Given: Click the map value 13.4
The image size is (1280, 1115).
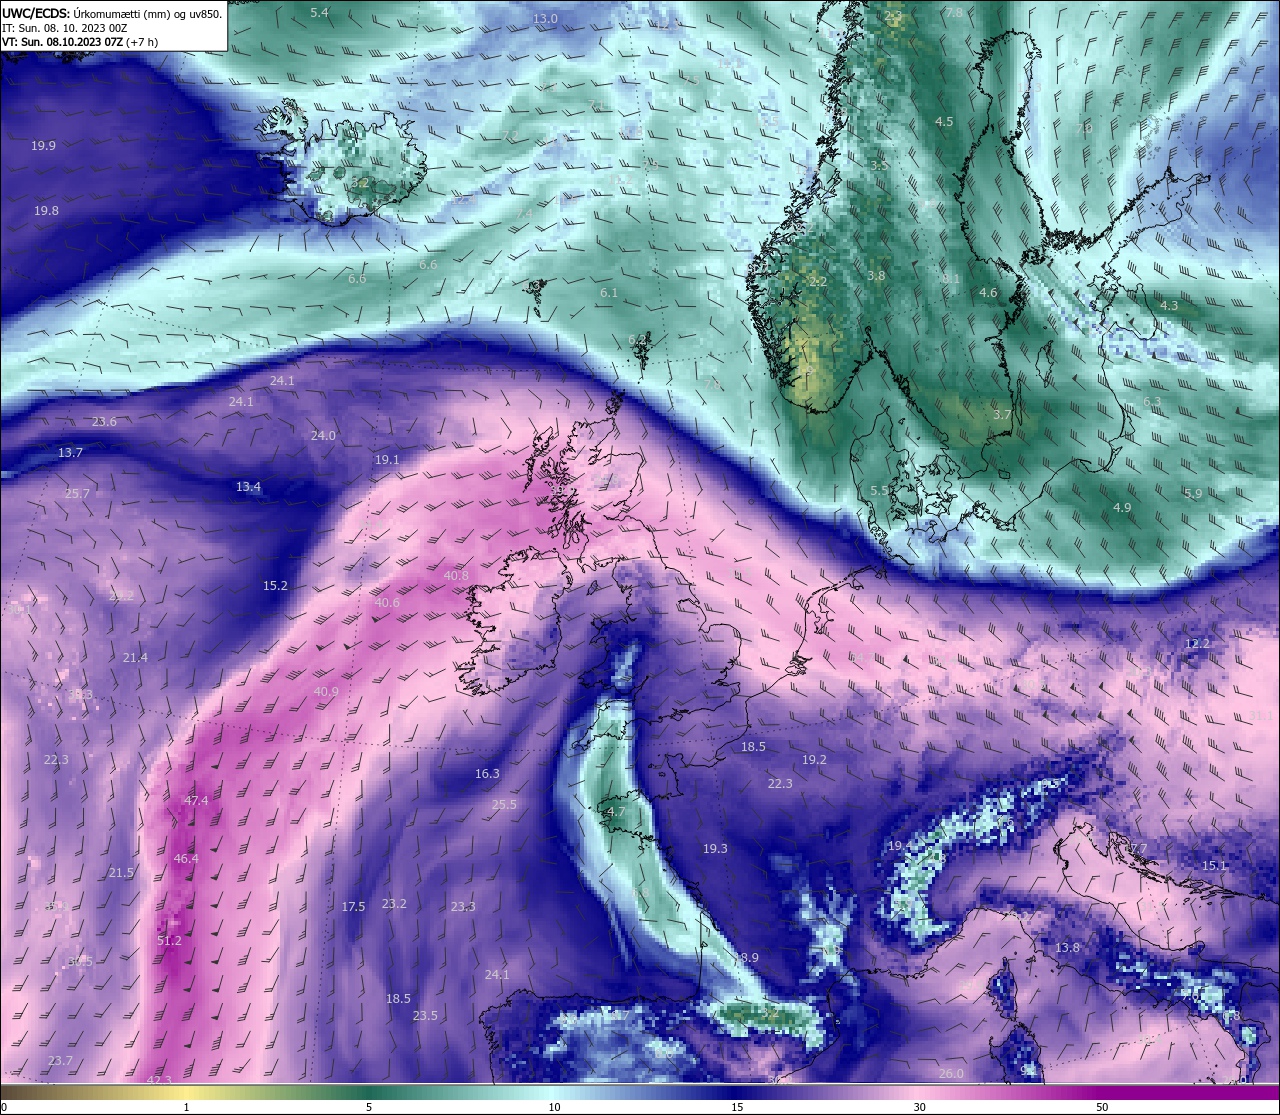Looking at the screenshot, I should pyautogui.click(x=248, y=487).
